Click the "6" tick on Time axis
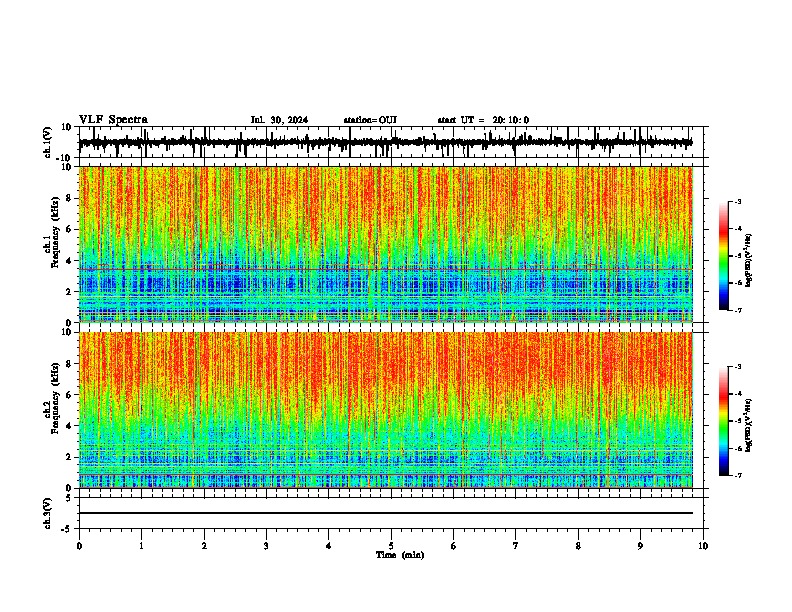Viewport: 792px width, 612px height. (x=454, y=546)
